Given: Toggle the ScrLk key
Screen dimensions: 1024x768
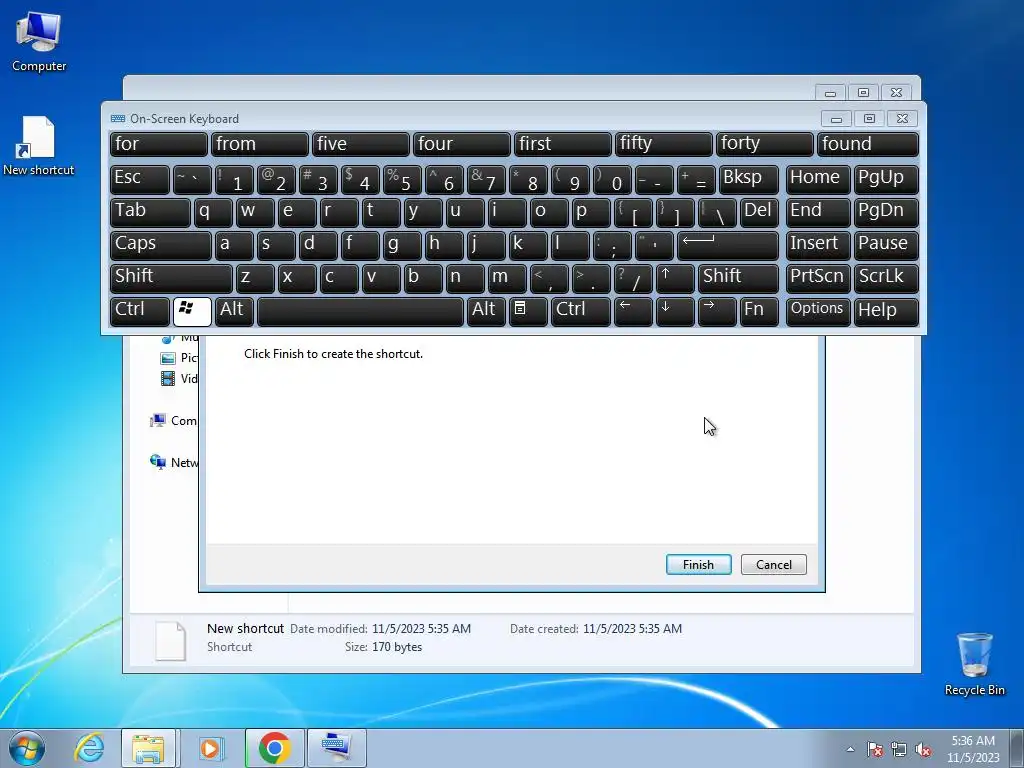Looking at the screenshot, I should point(886,278).
